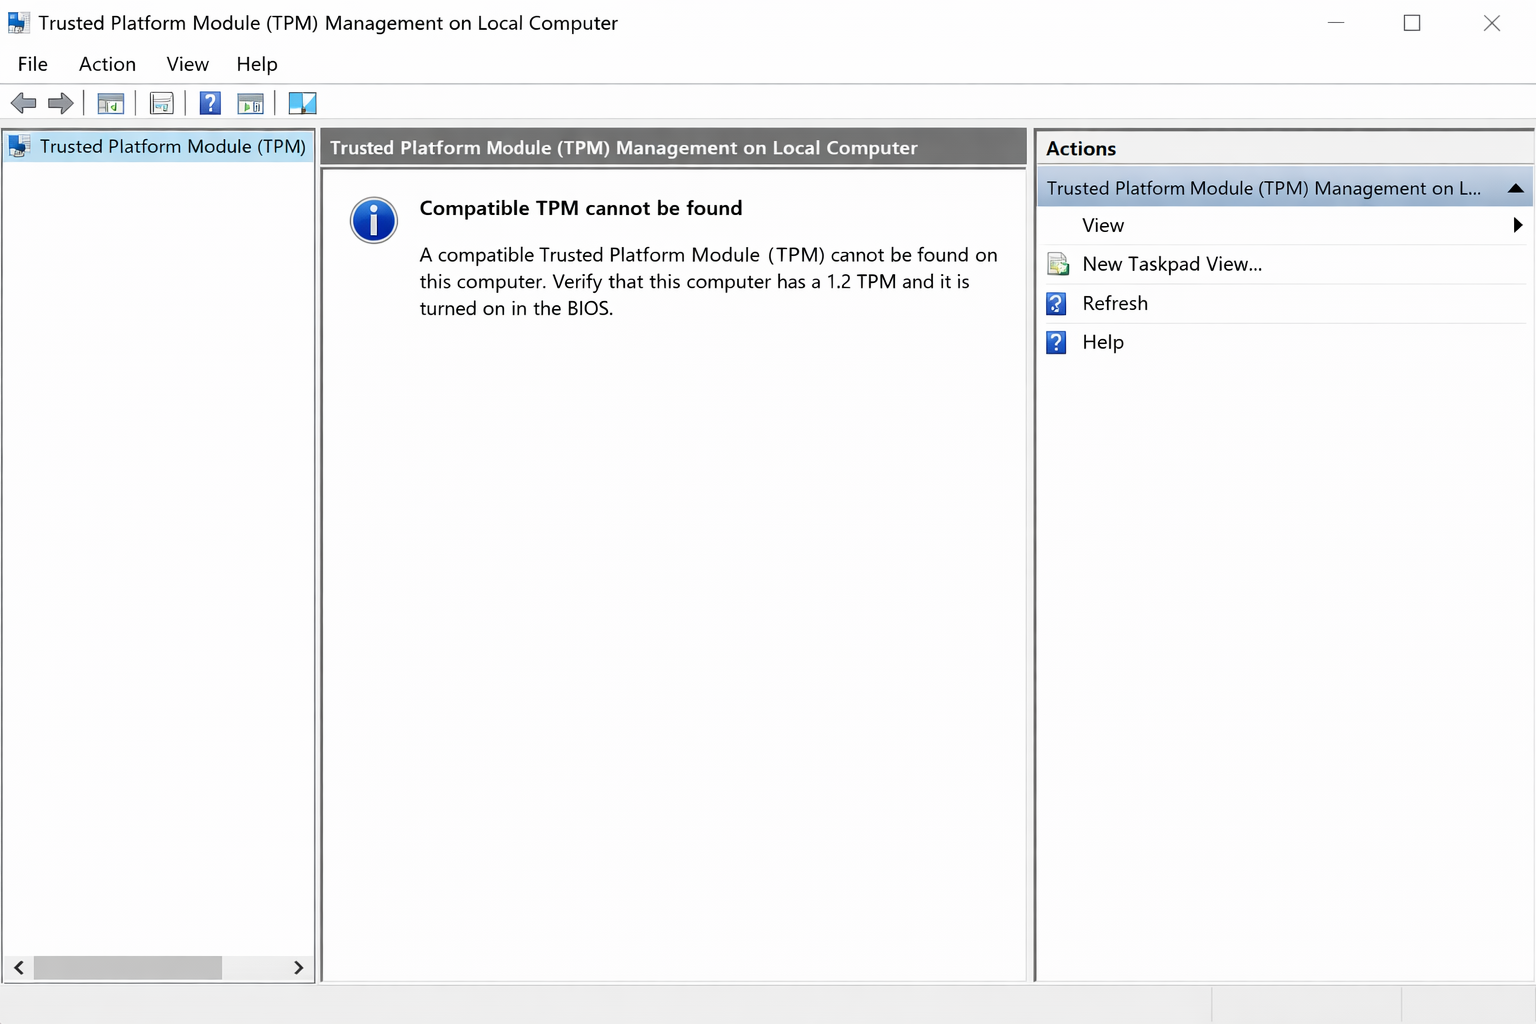
Task: Click the Actions pane header
Action: tap(1285, 148)
